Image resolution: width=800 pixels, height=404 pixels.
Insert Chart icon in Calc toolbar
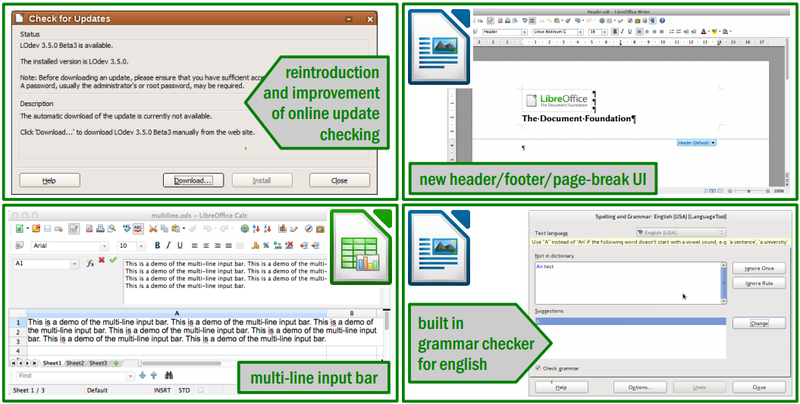pyautogui.click(x=282, y=229)
